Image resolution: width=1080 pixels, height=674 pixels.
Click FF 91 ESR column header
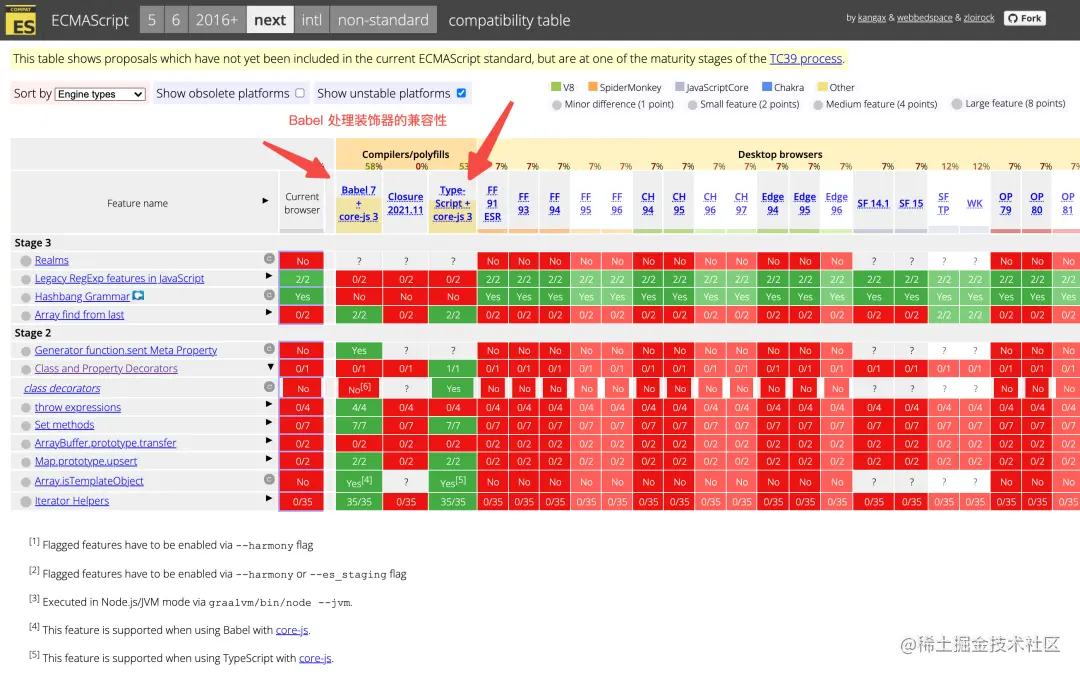click(492, 203)
